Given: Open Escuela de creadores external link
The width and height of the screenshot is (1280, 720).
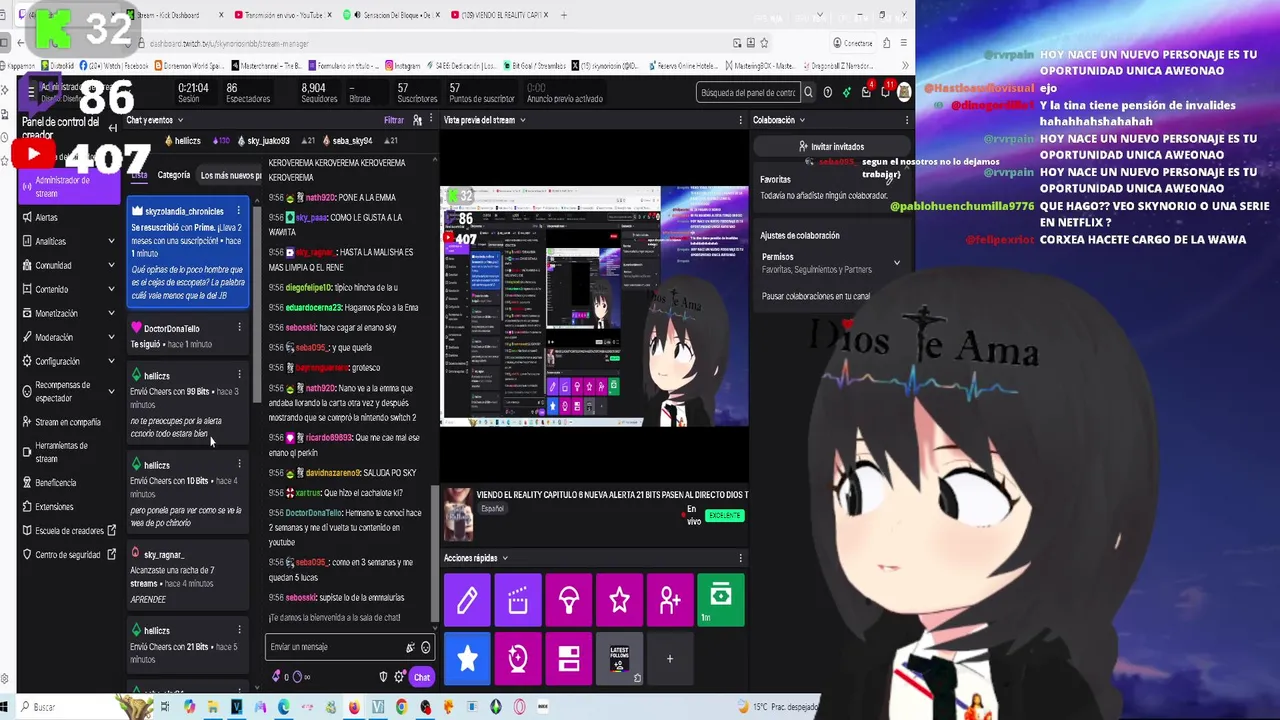Looking at the screenshot, I should pyautogui.click(x=69, y=530).
